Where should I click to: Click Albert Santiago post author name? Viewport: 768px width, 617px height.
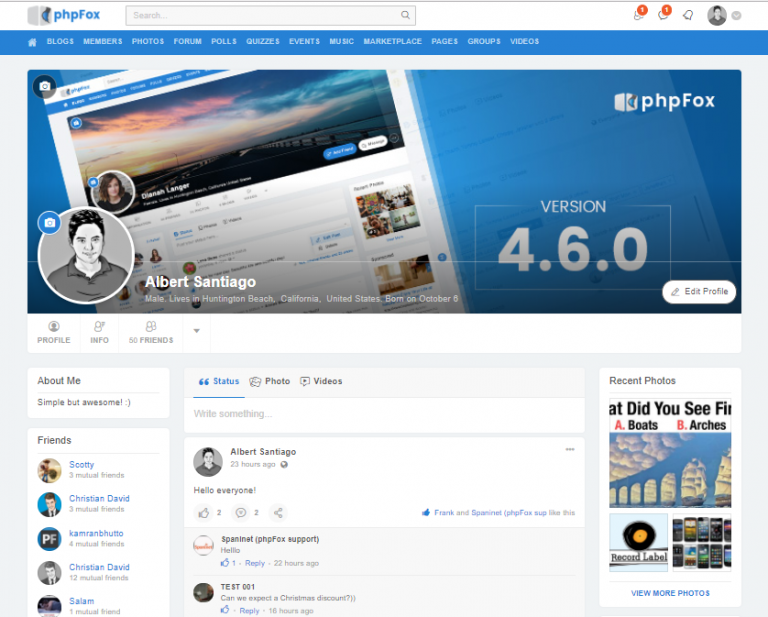pos(263,452)
